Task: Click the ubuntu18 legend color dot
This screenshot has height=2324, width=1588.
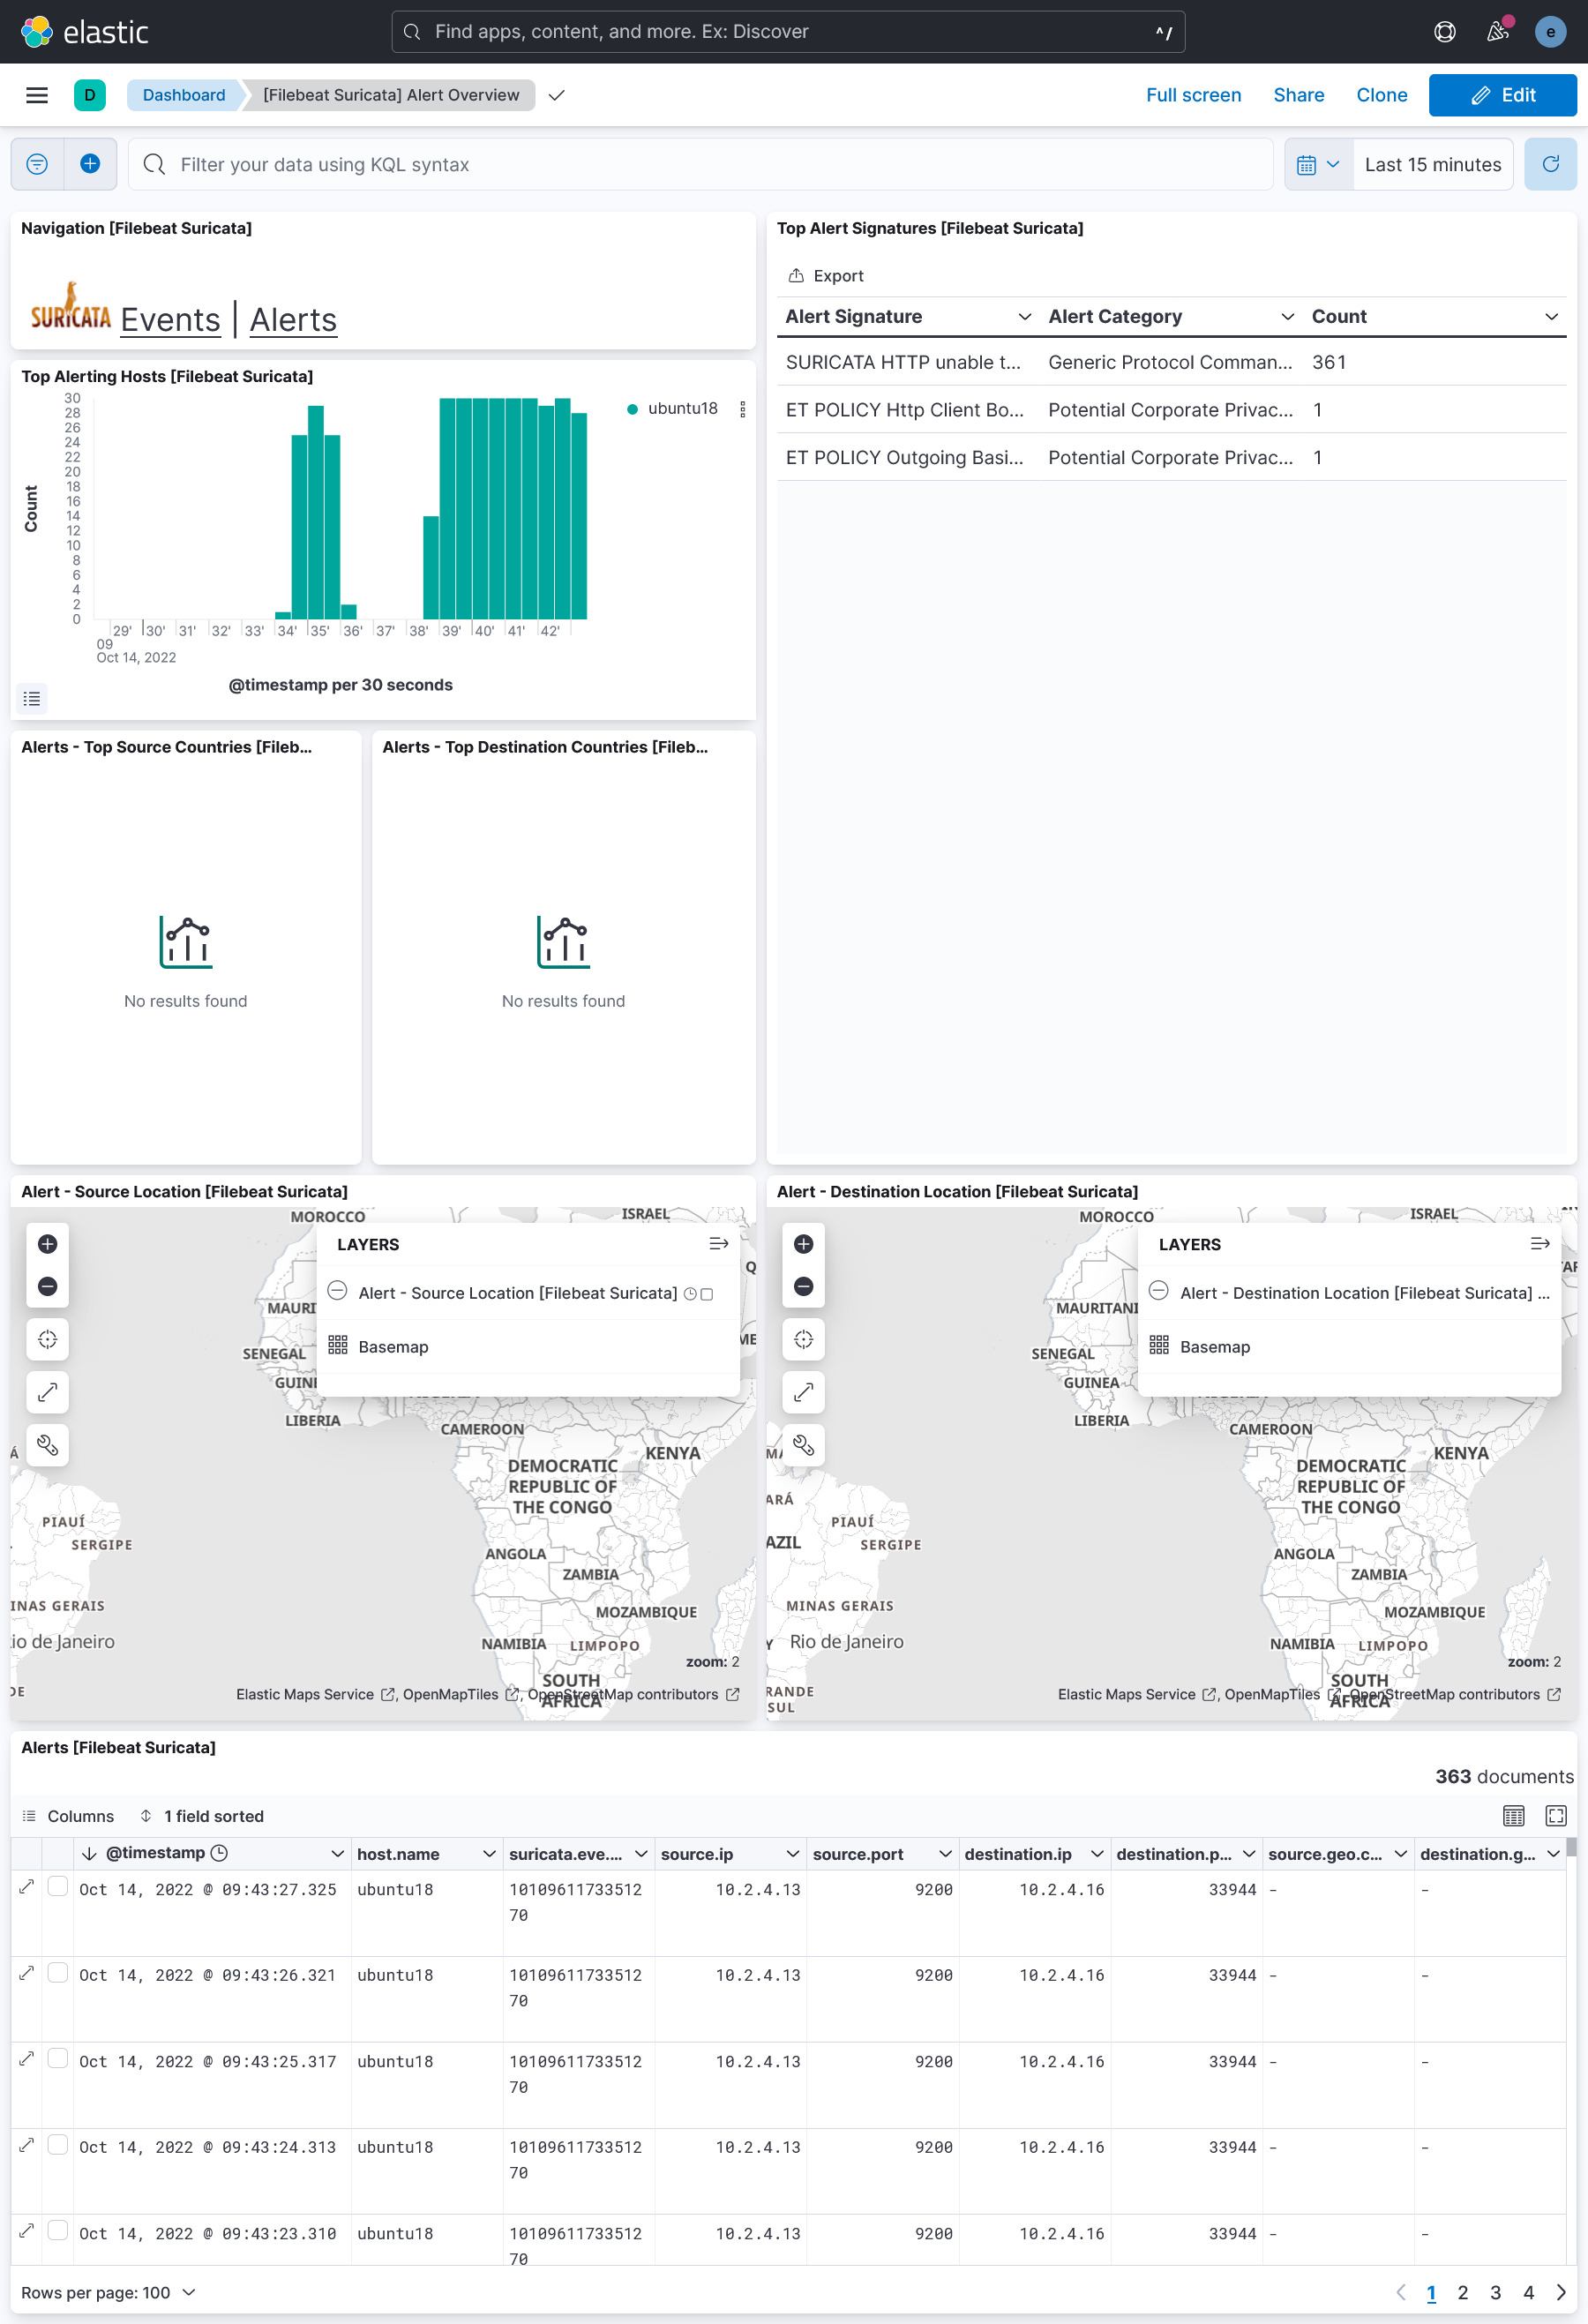Action: 632,409
